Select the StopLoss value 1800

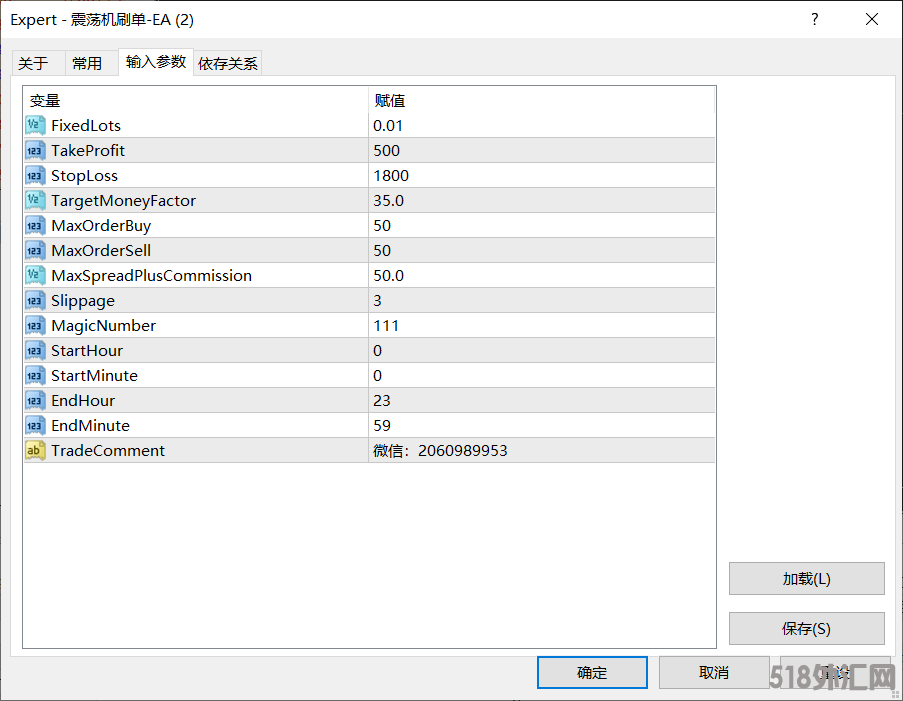540,175
